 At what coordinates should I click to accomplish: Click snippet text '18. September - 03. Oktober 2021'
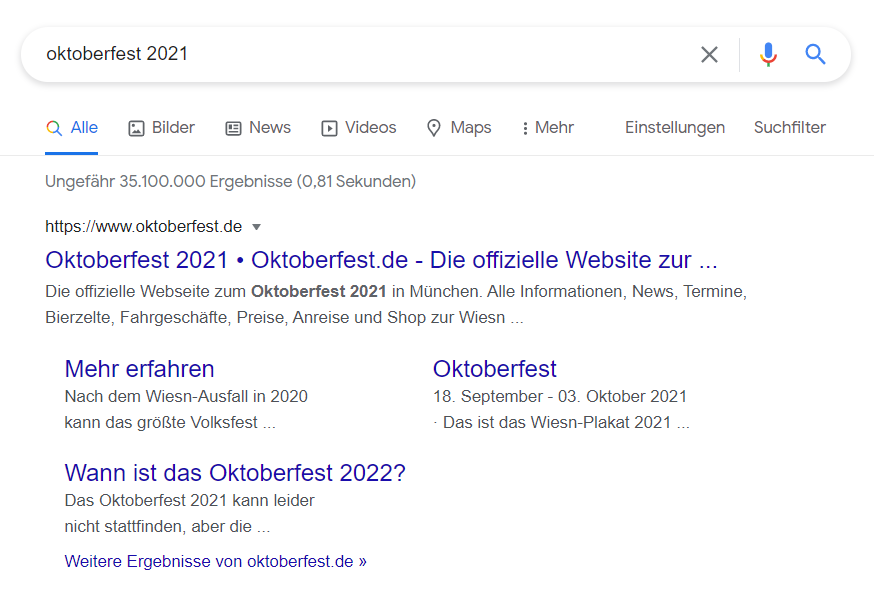coord(560,396)
